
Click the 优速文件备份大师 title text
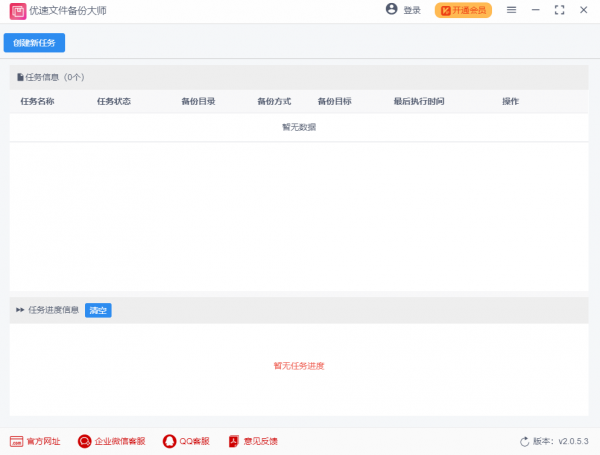[68, 11]
